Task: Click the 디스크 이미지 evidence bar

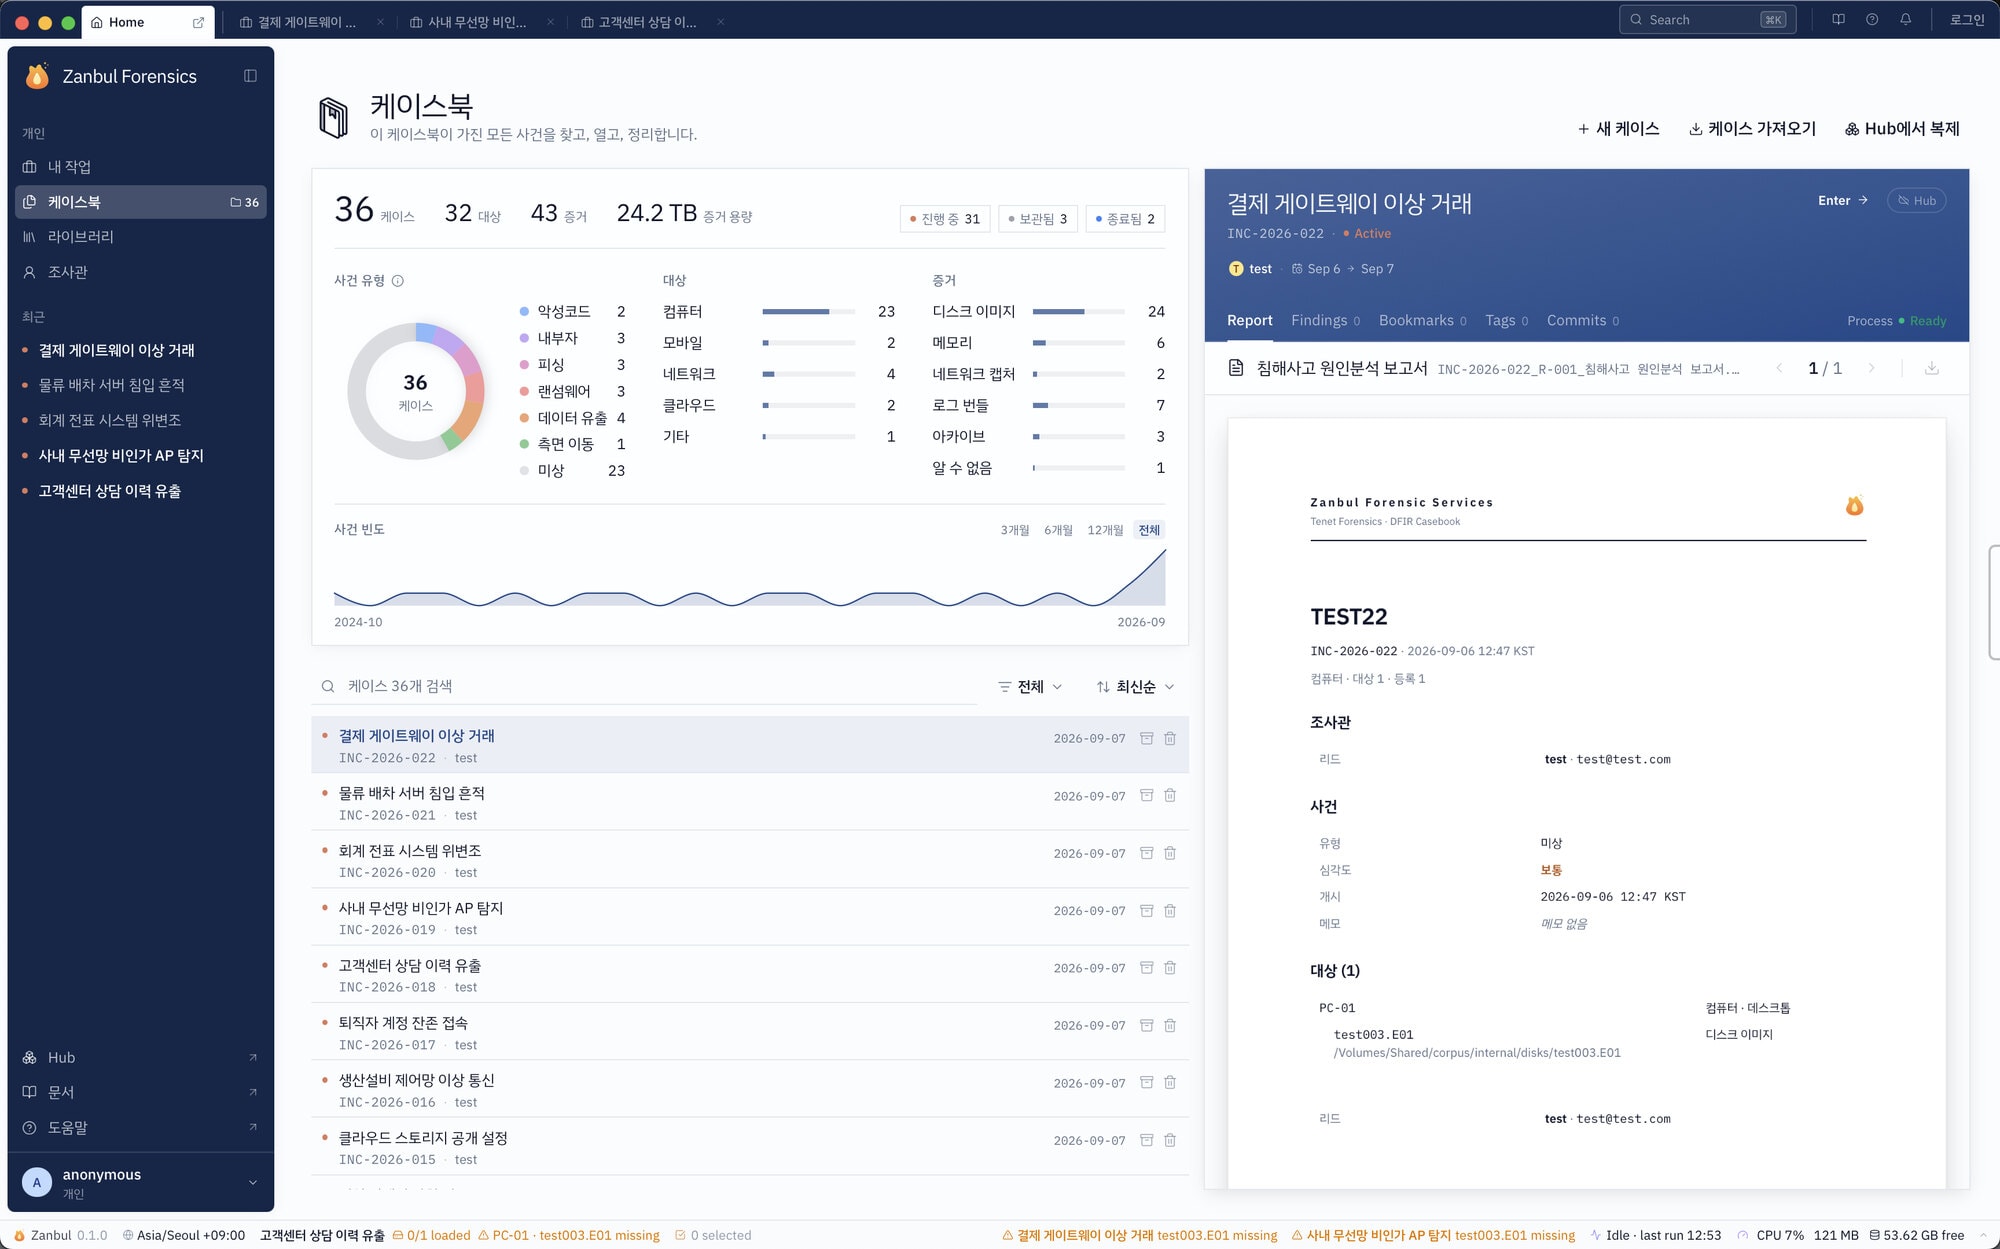Action: pos(1079,312)
